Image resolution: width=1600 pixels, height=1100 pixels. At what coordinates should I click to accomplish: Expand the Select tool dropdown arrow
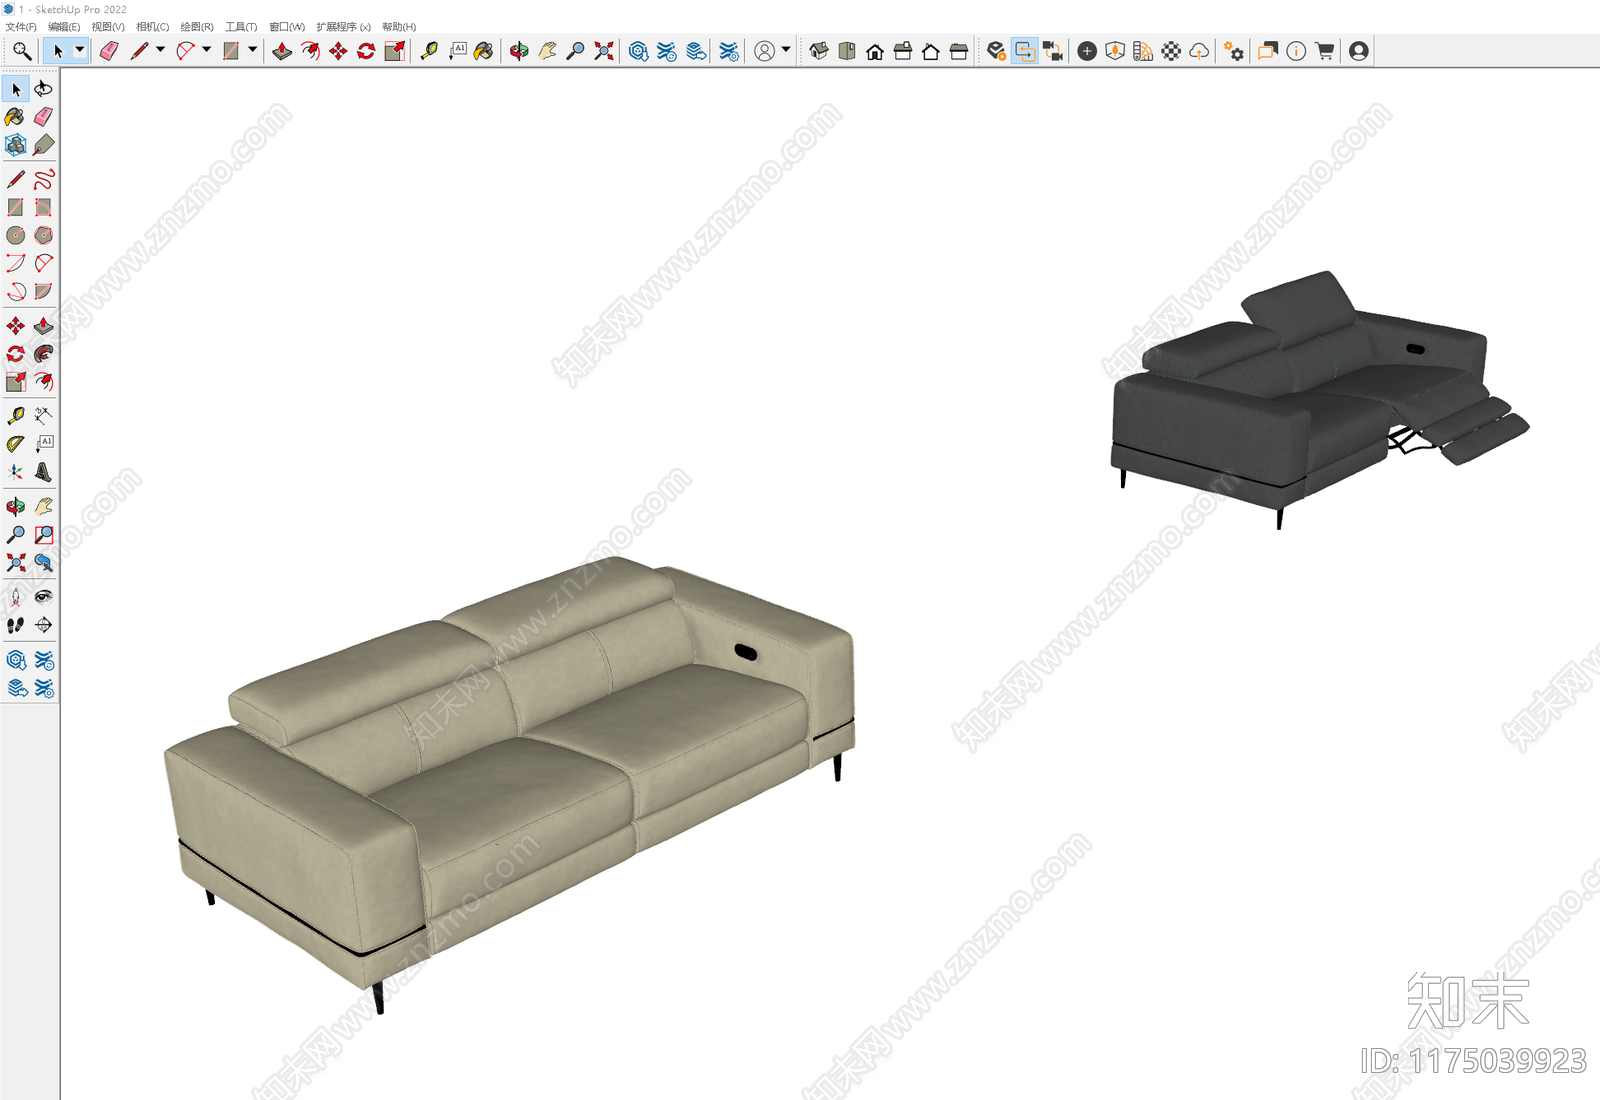pyautogui.click(x=80, y=50)
